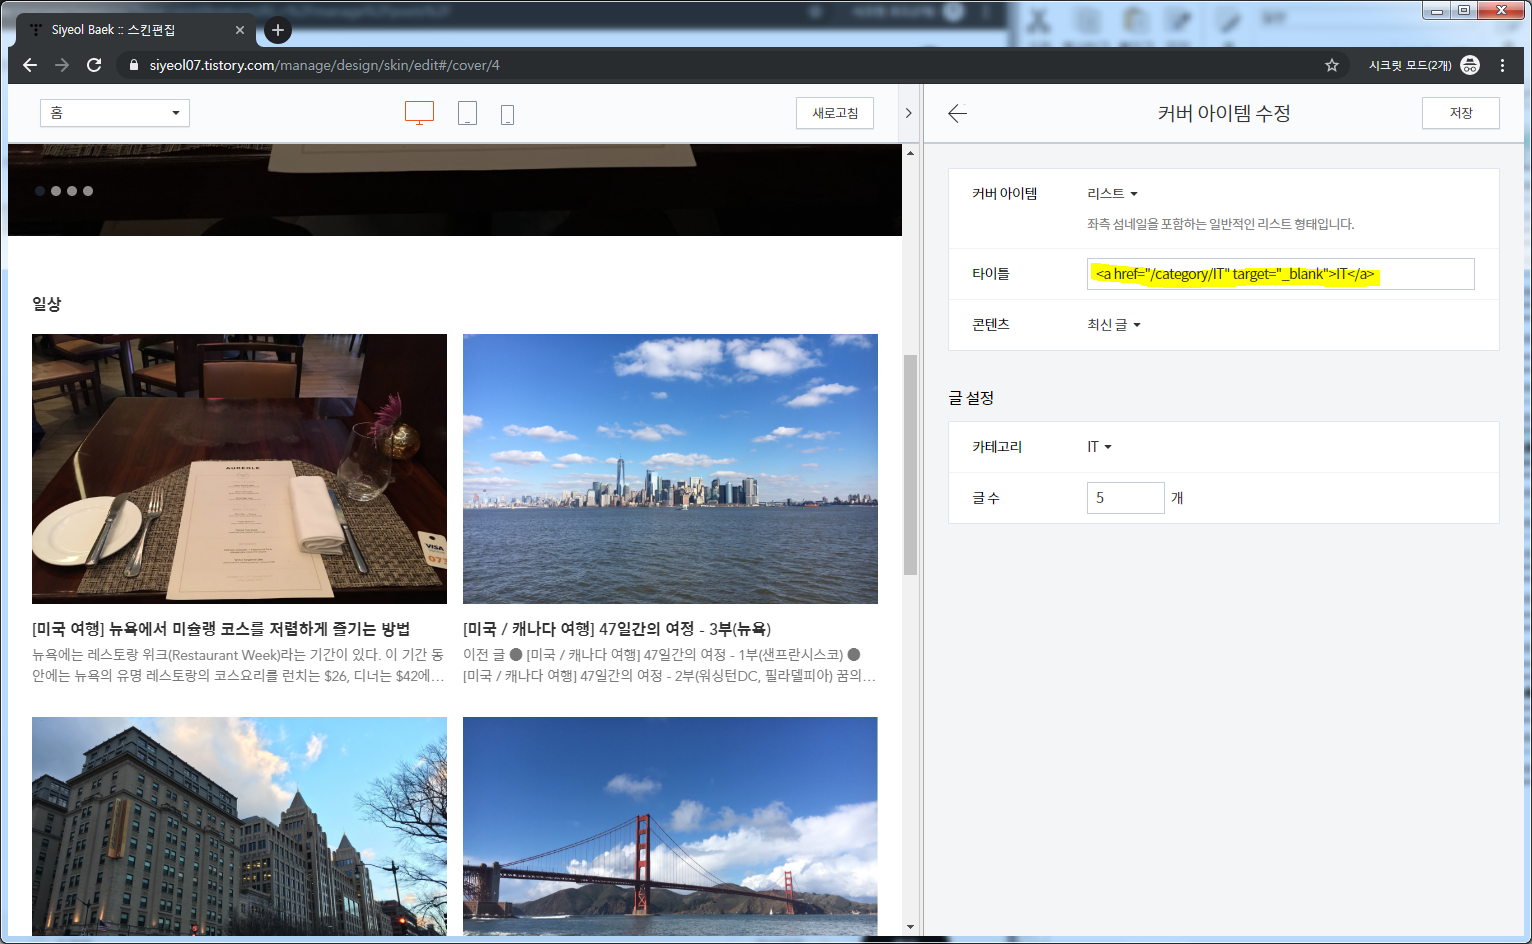Open a new browser tab

coord(278,30)
